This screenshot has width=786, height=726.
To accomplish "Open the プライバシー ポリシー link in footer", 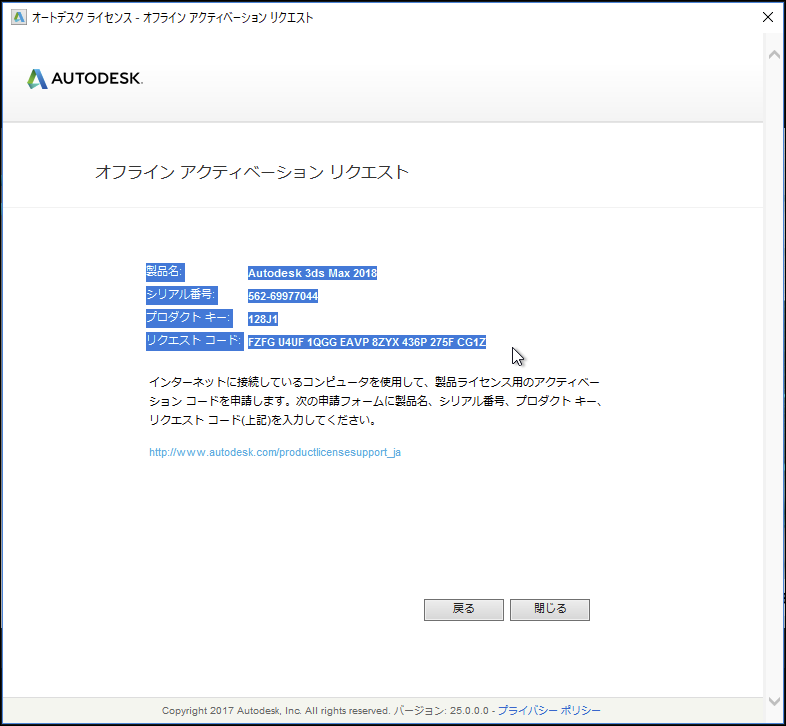I will 549,710.
